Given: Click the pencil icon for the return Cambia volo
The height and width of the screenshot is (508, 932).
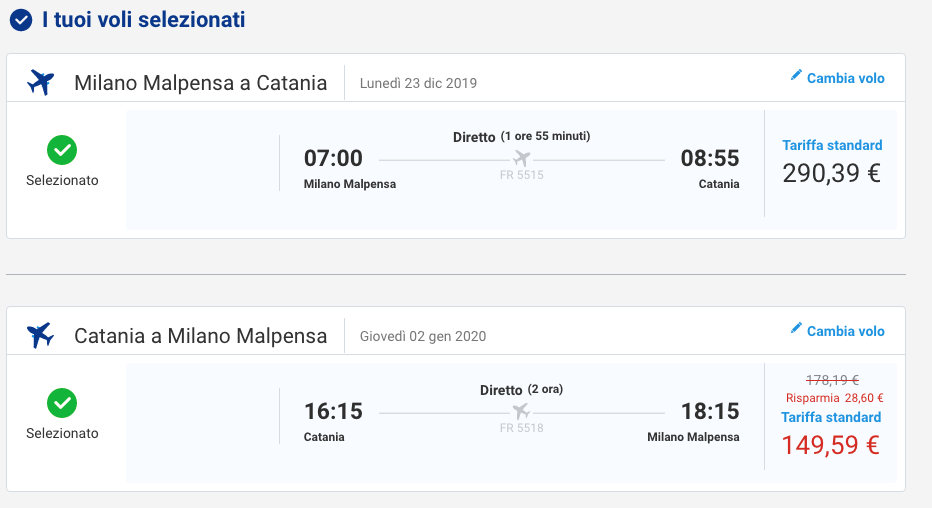Looking at the screenshot, I should (x=796, y=329).
